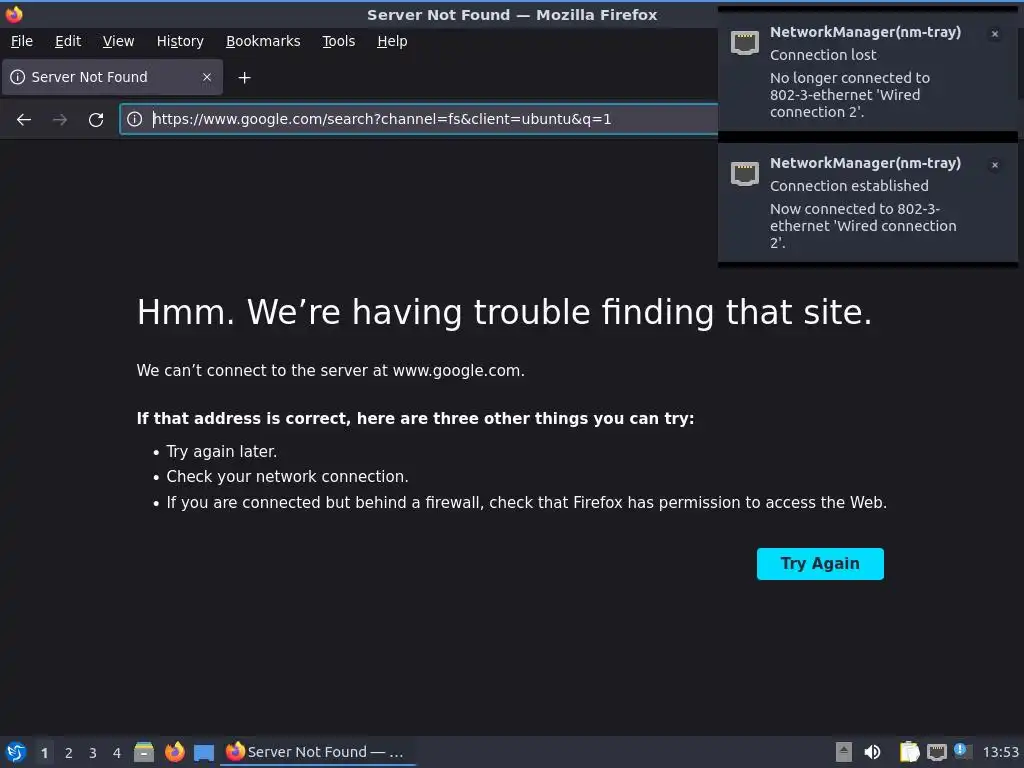The width and height of the screenshot is (1024, 768).
Task: Open the application start menu in taskbar
Action: point(16,752)
